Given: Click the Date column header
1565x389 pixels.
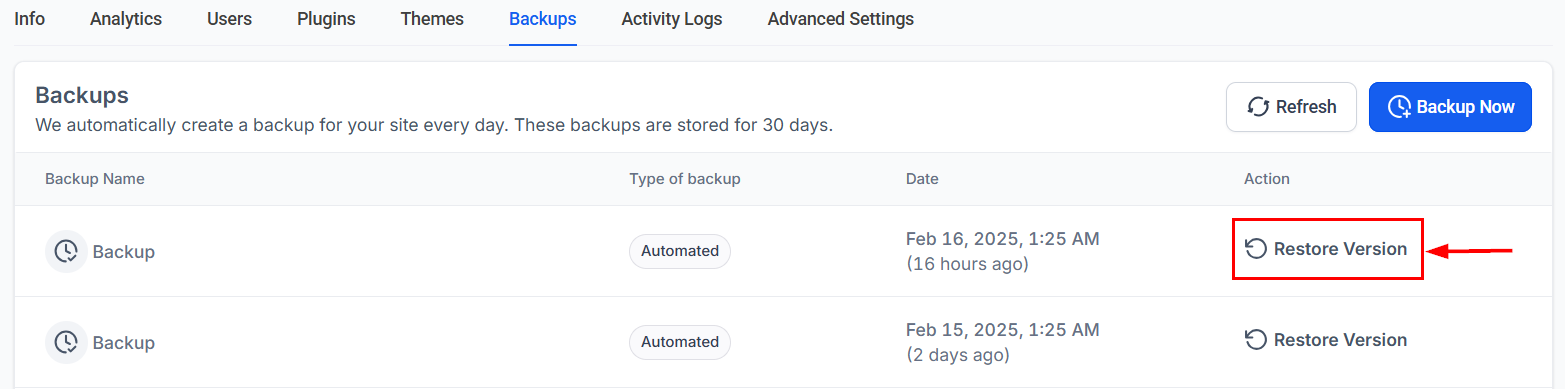Looking at the screenshot, I should (x=922, y=179).
